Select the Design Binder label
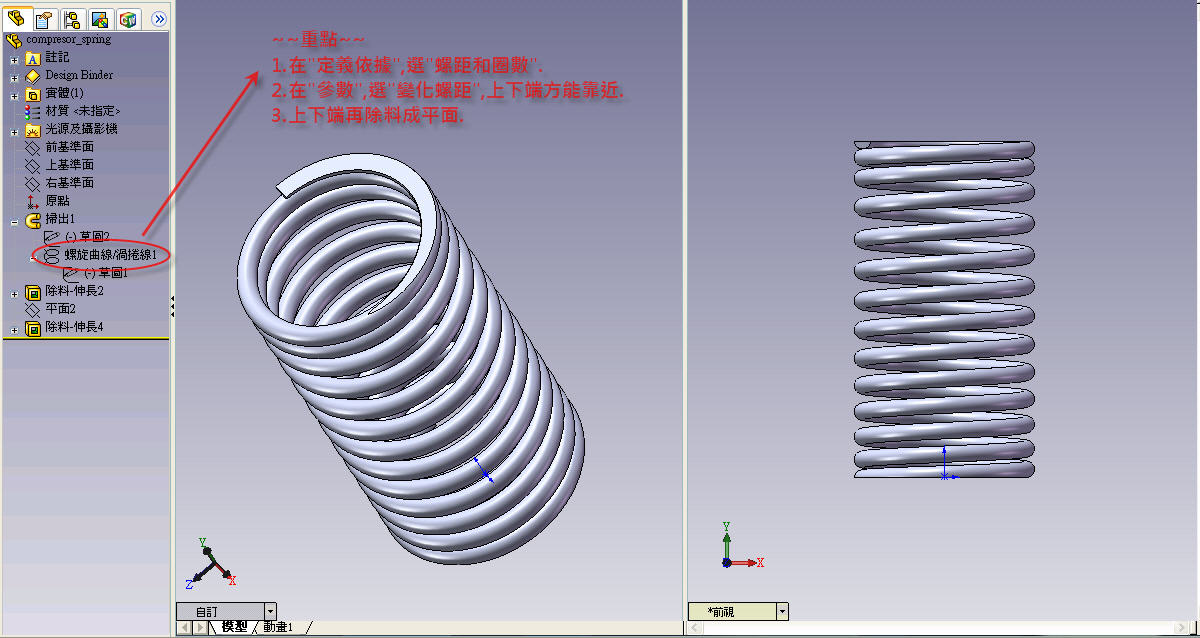The image size is (1200, 638). 79,75
